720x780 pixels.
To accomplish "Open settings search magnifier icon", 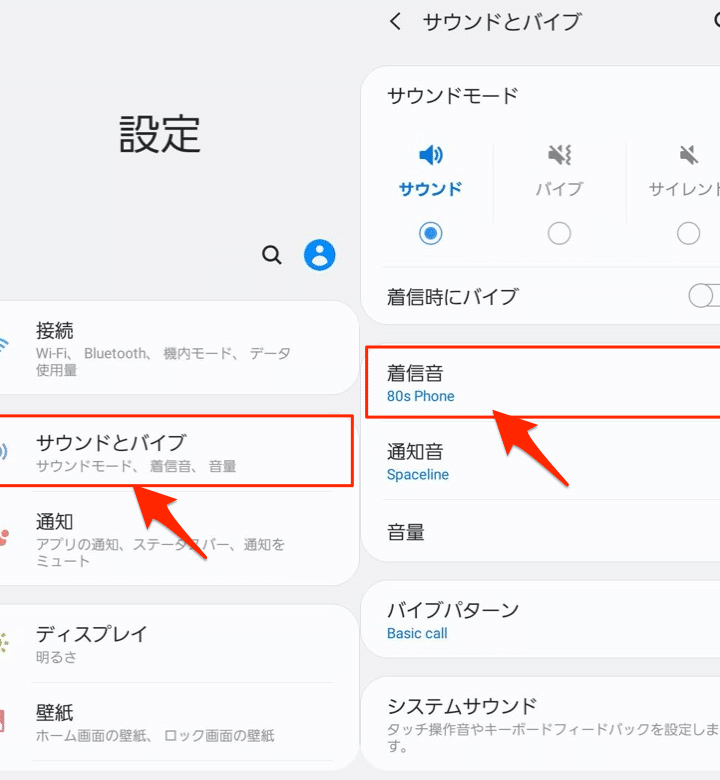I will 272,255.
